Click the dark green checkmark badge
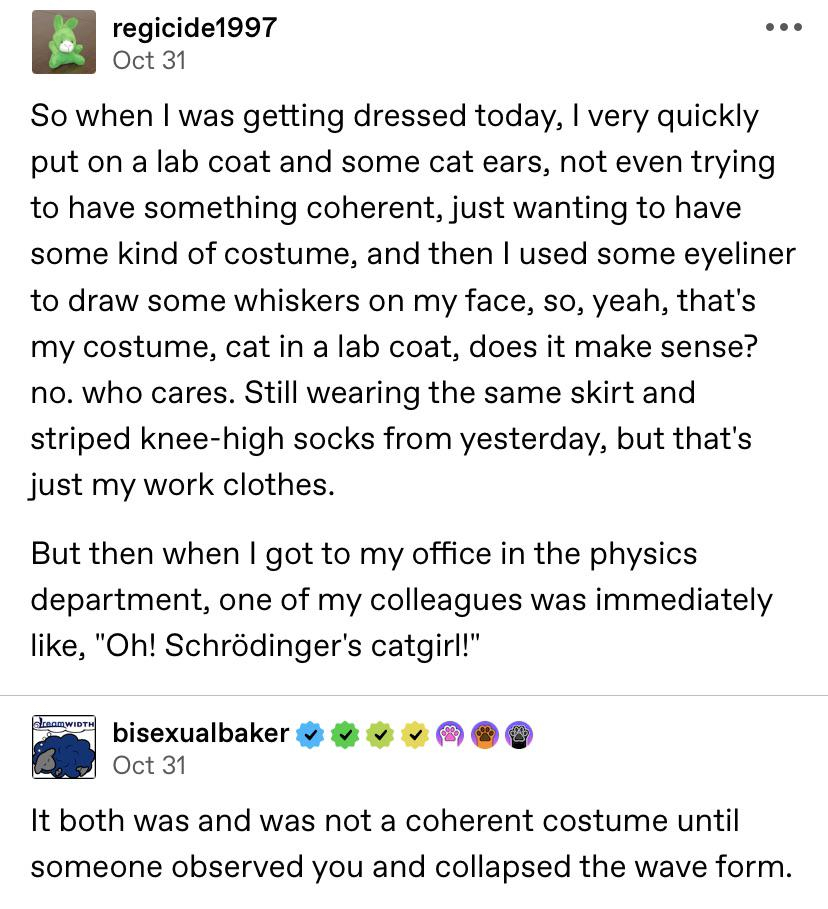Viewport: 828px width, 909px height. [x=345, y=734]
